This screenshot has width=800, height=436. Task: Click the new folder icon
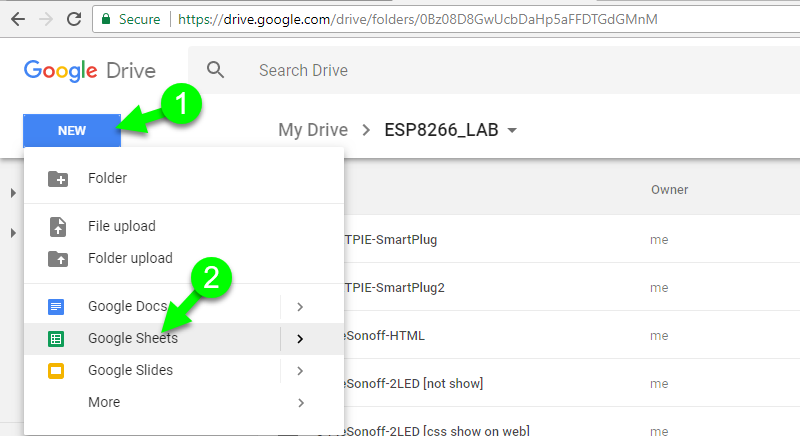pyautogui.click(x=58, y=178)
